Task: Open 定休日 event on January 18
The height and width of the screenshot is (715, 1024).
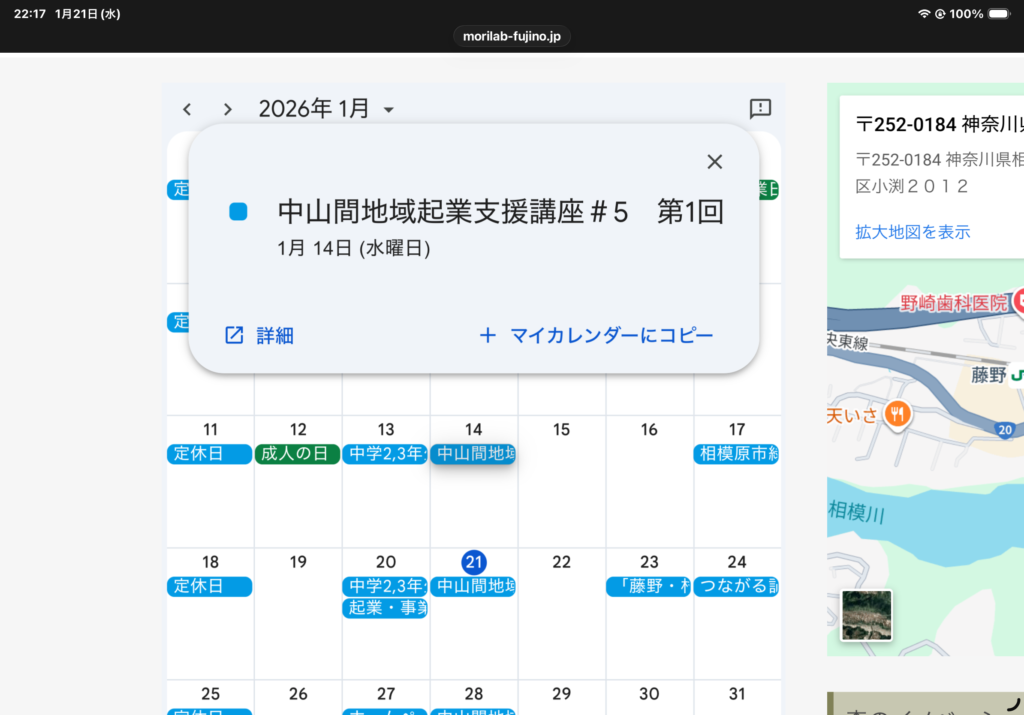Action: (210, 587)
